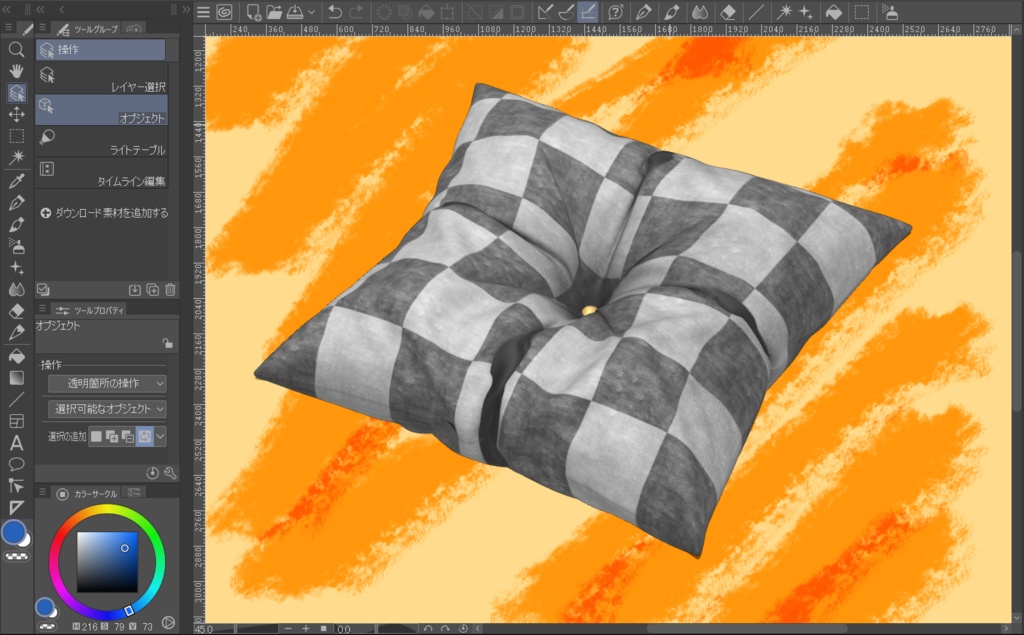Select the Balloon tool
This screenshot has height=635, width=1024.
16,464
